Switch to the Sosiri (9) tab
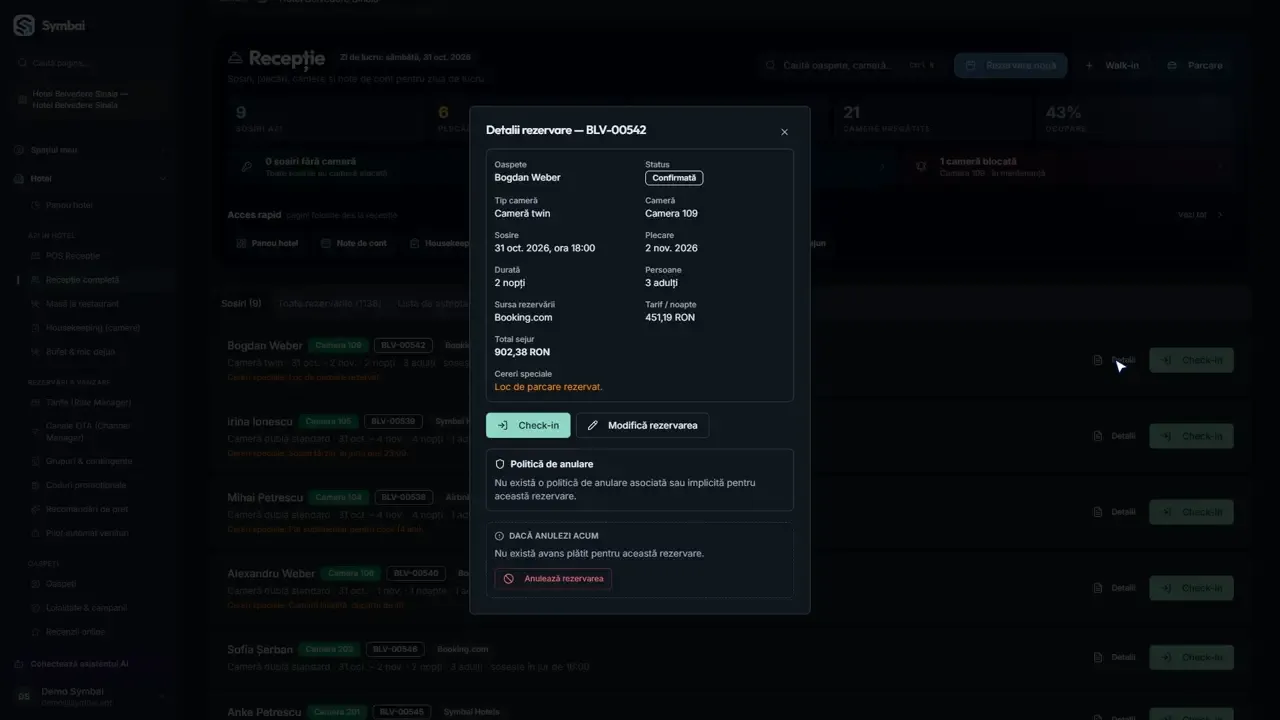Screen dimensions: 1280x720 241,303
